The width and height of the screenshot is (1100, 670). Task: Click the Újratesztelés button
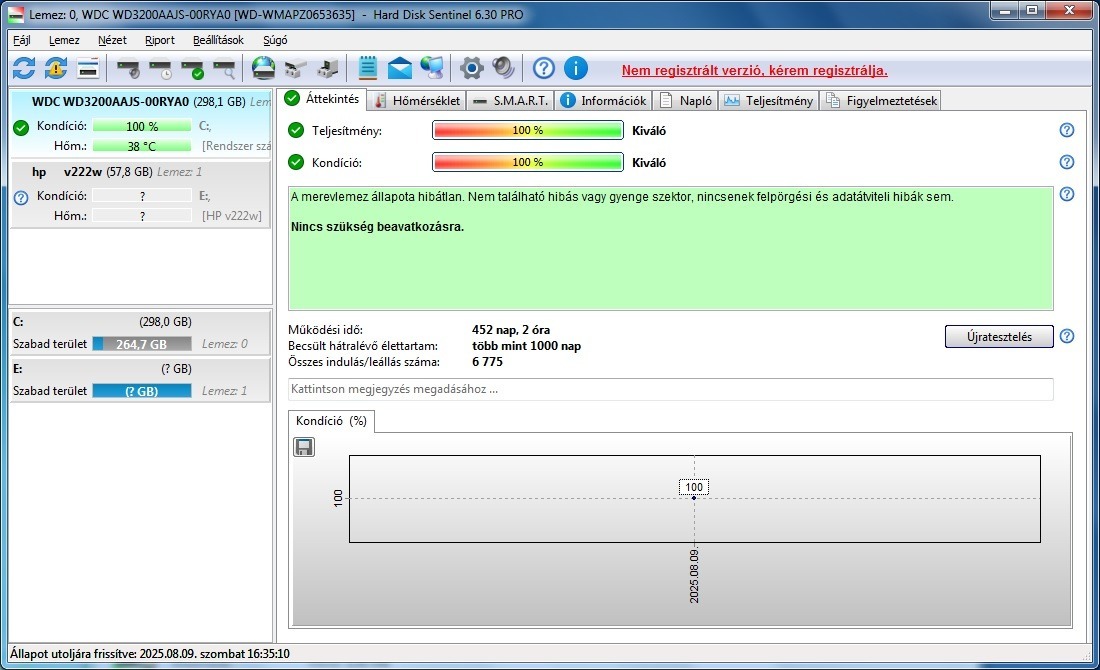tap(999, 337)
